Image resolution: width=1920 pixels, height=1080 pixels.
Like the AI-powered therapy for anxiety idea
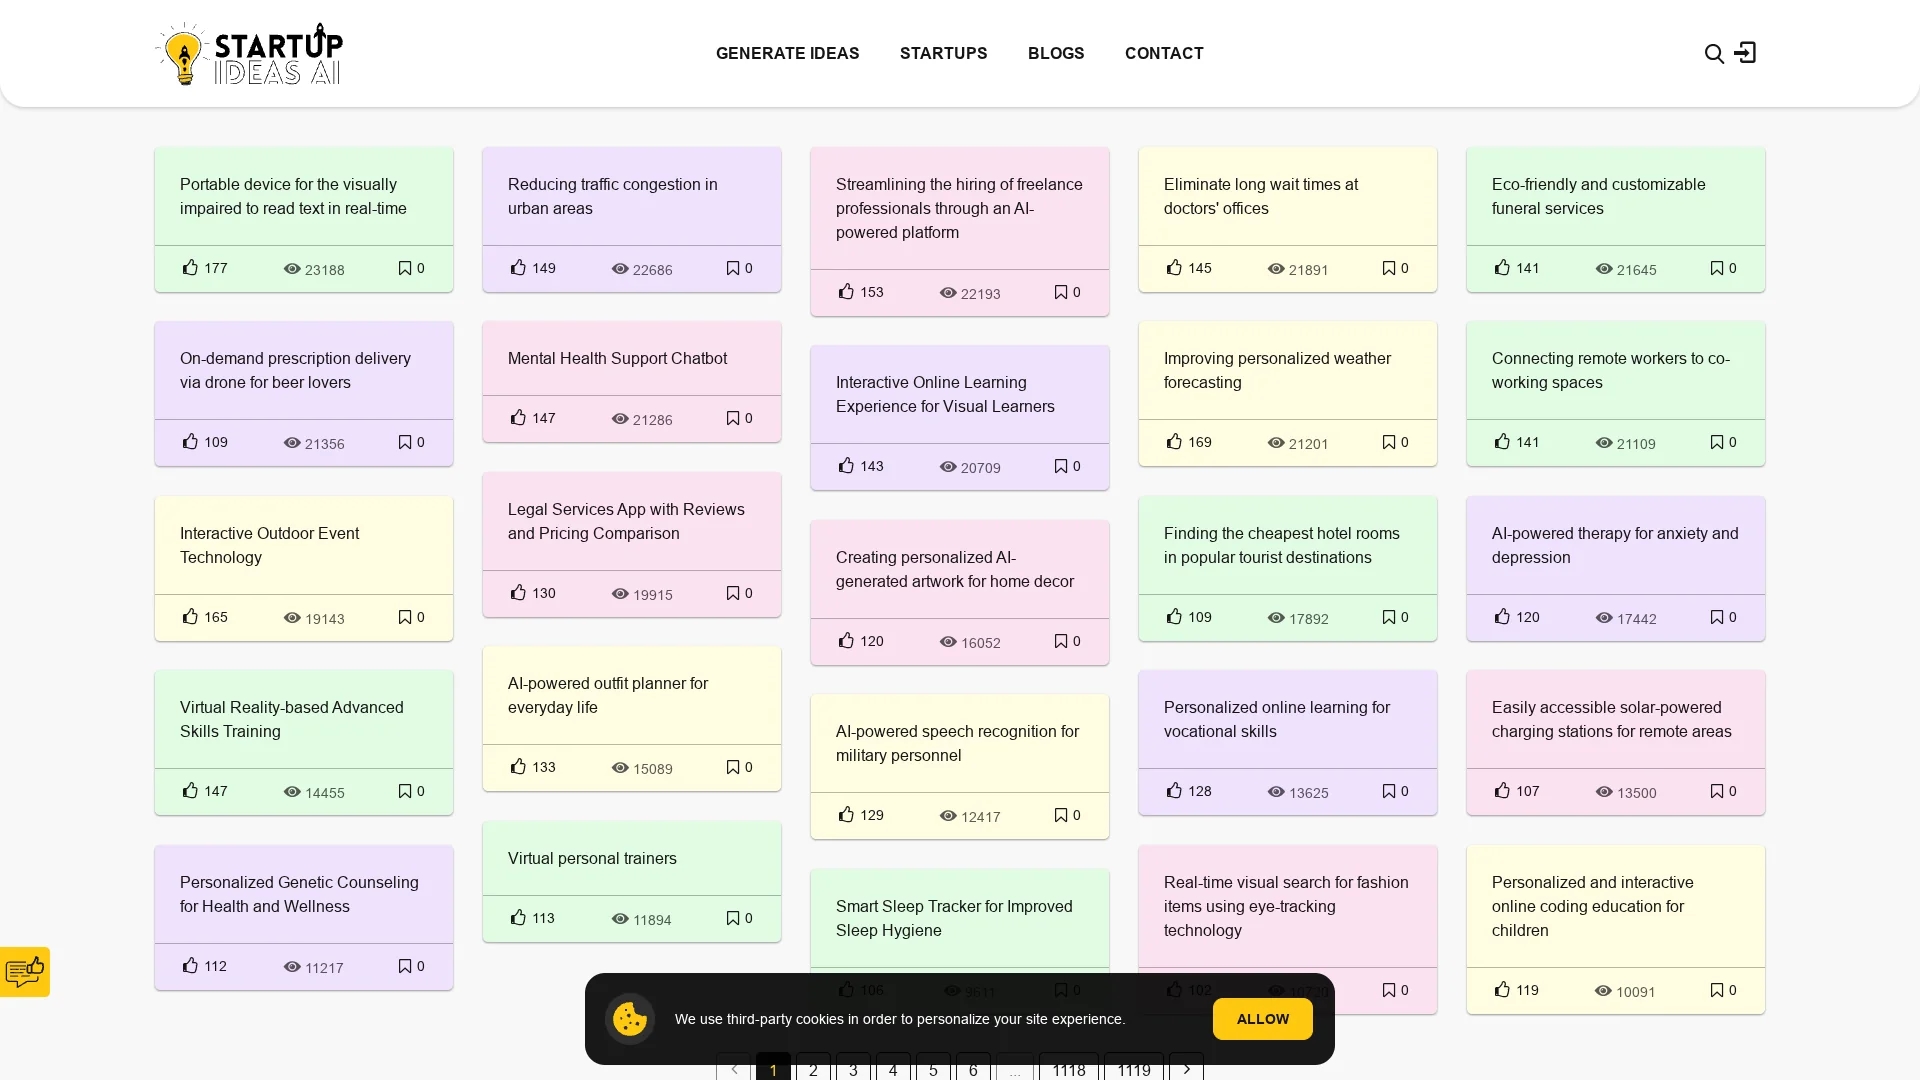[x=1502, y=616]
